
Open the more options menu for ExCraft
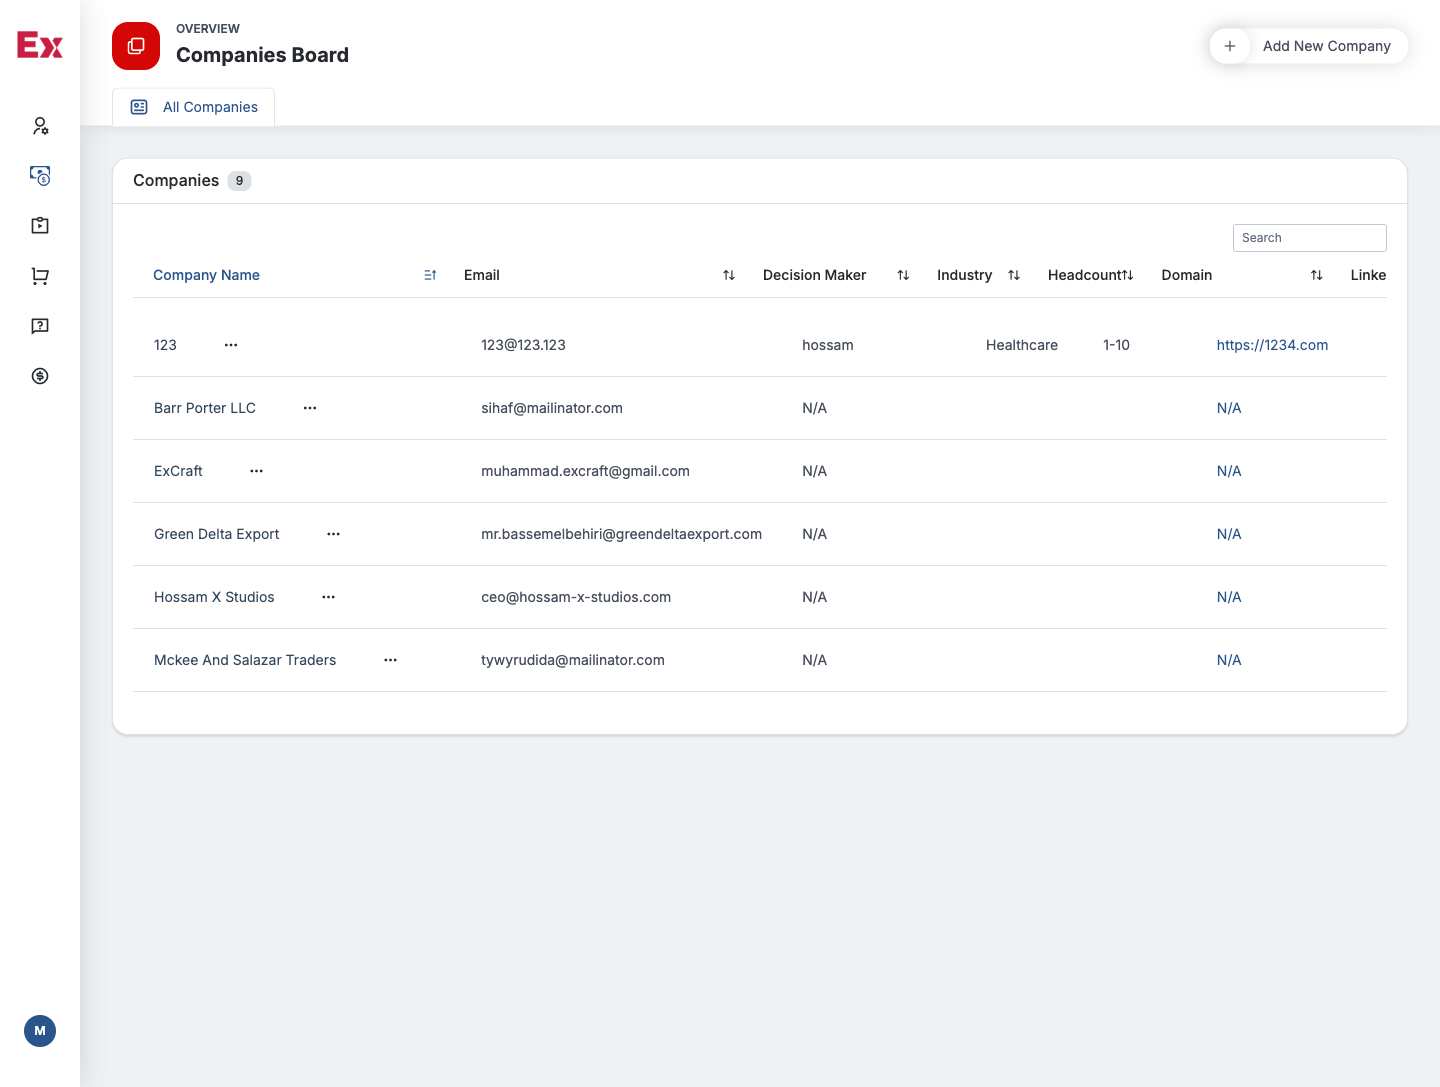click(257, 471)
